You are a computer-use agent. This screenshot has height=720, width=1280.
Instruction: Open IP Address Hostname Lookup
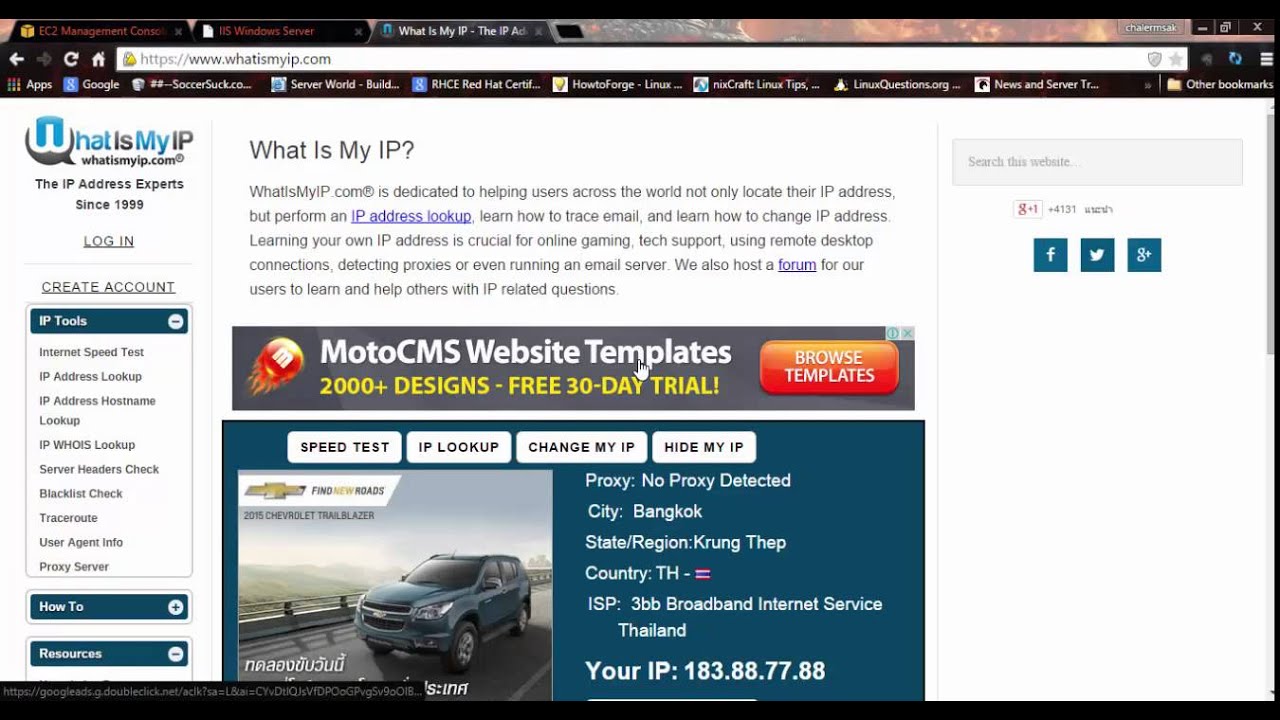(97, 411)
